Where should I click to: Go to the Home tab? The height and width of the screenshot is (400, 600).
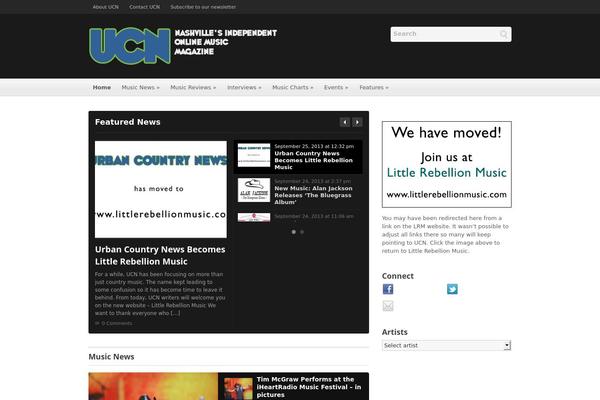pyautogui.click(x=102, y=88)
